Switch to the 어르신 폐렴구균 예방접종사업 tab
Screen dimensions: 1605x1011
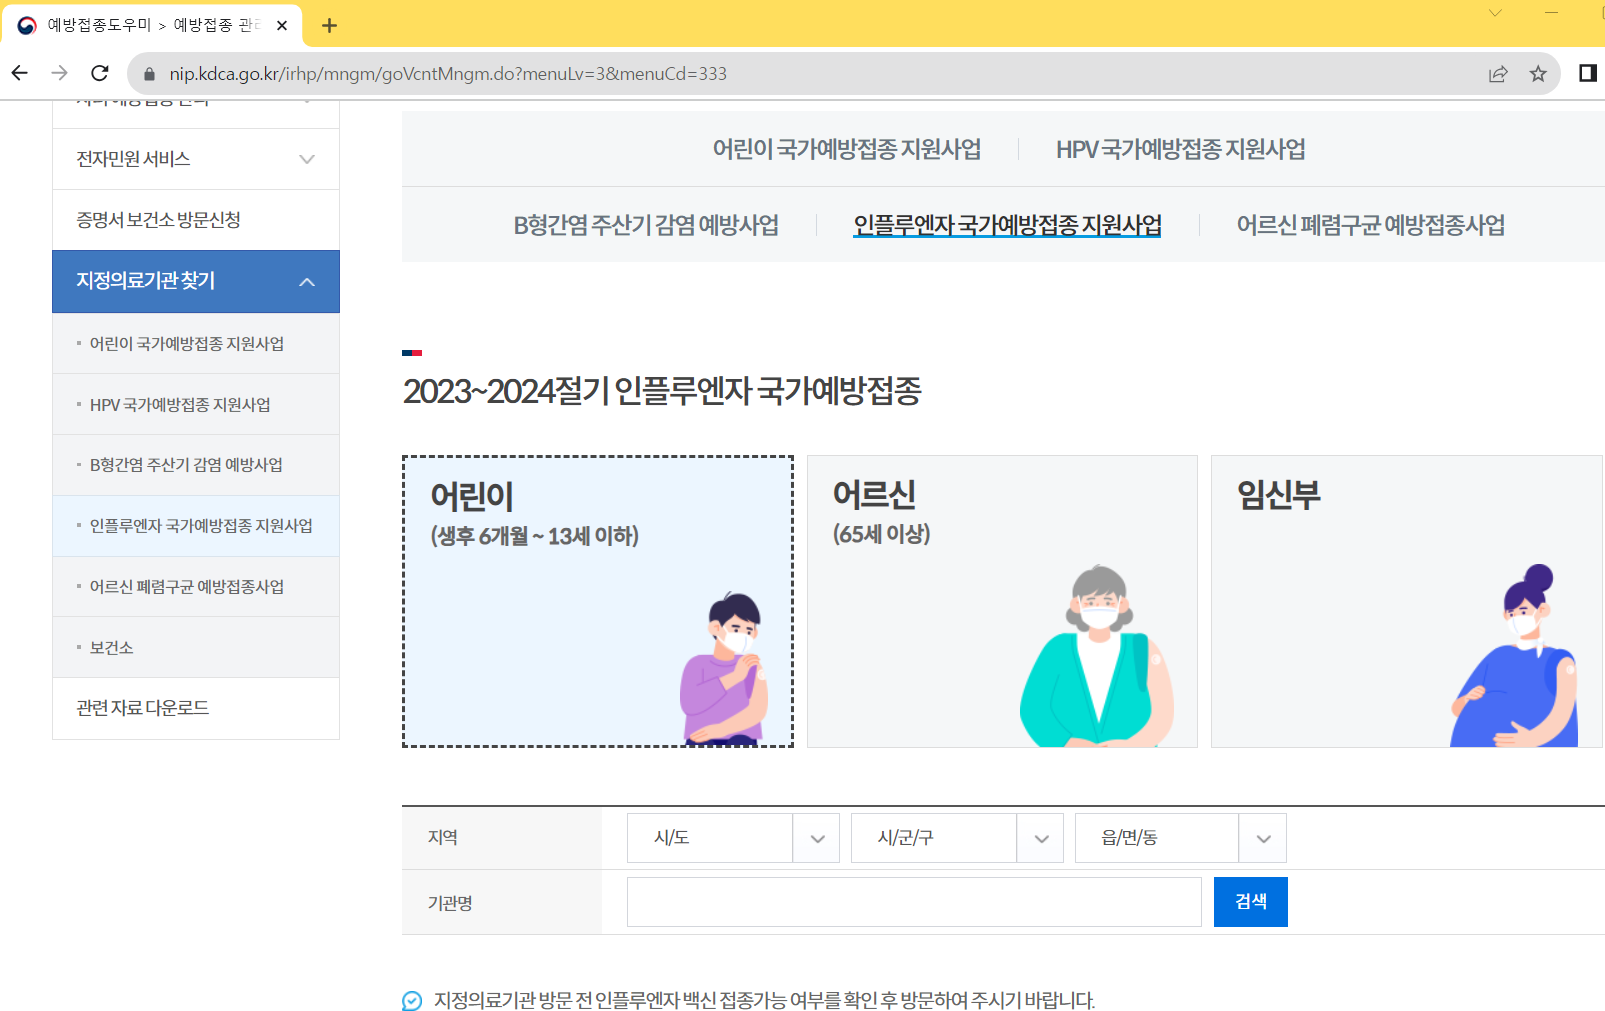point(1371,225)
